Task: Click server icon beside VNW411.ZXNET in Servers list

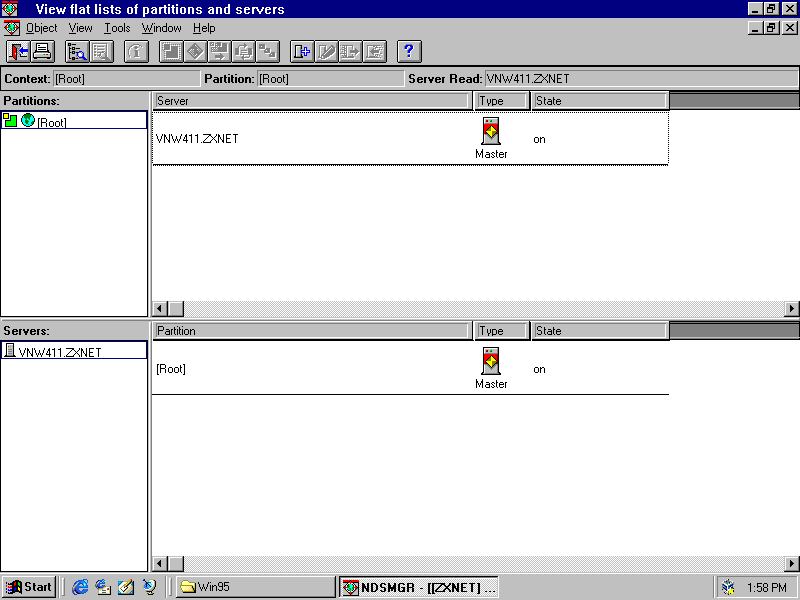Action: tap(9, 350)
